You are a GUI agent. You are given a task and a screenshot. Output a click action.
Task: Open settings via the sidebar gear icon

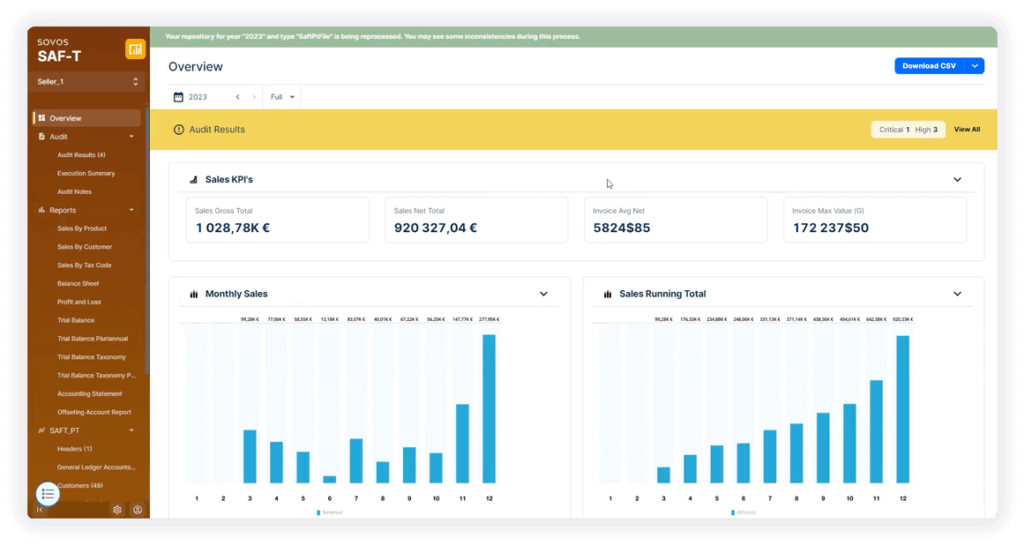pos(117,509)
